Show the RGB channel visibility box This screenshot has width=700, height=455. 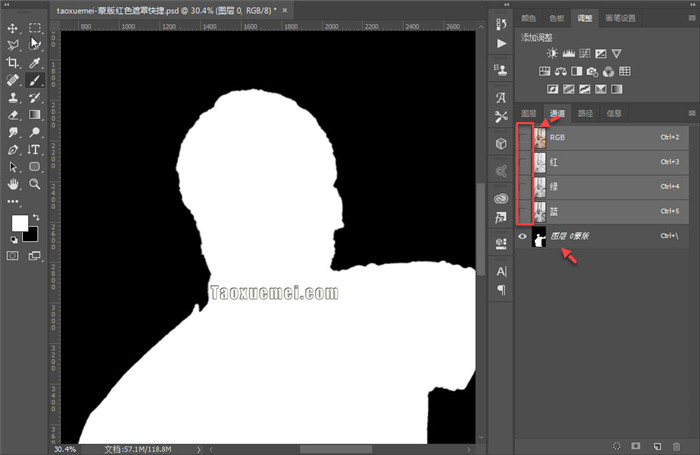point(523,137)
